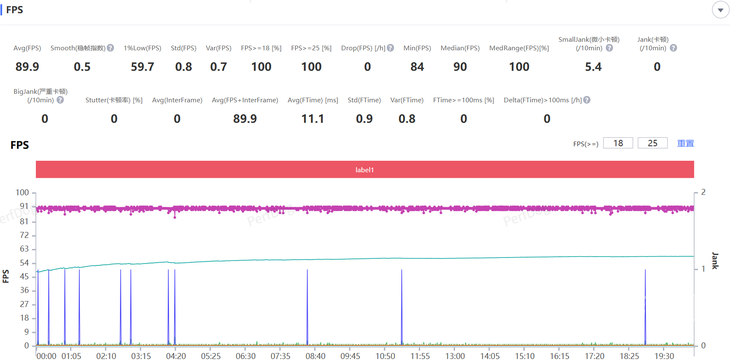This screenshot has width=730, height=362.
Task: Open help icon beside Drop(FPS) [/h]
Action: (391, 48)
